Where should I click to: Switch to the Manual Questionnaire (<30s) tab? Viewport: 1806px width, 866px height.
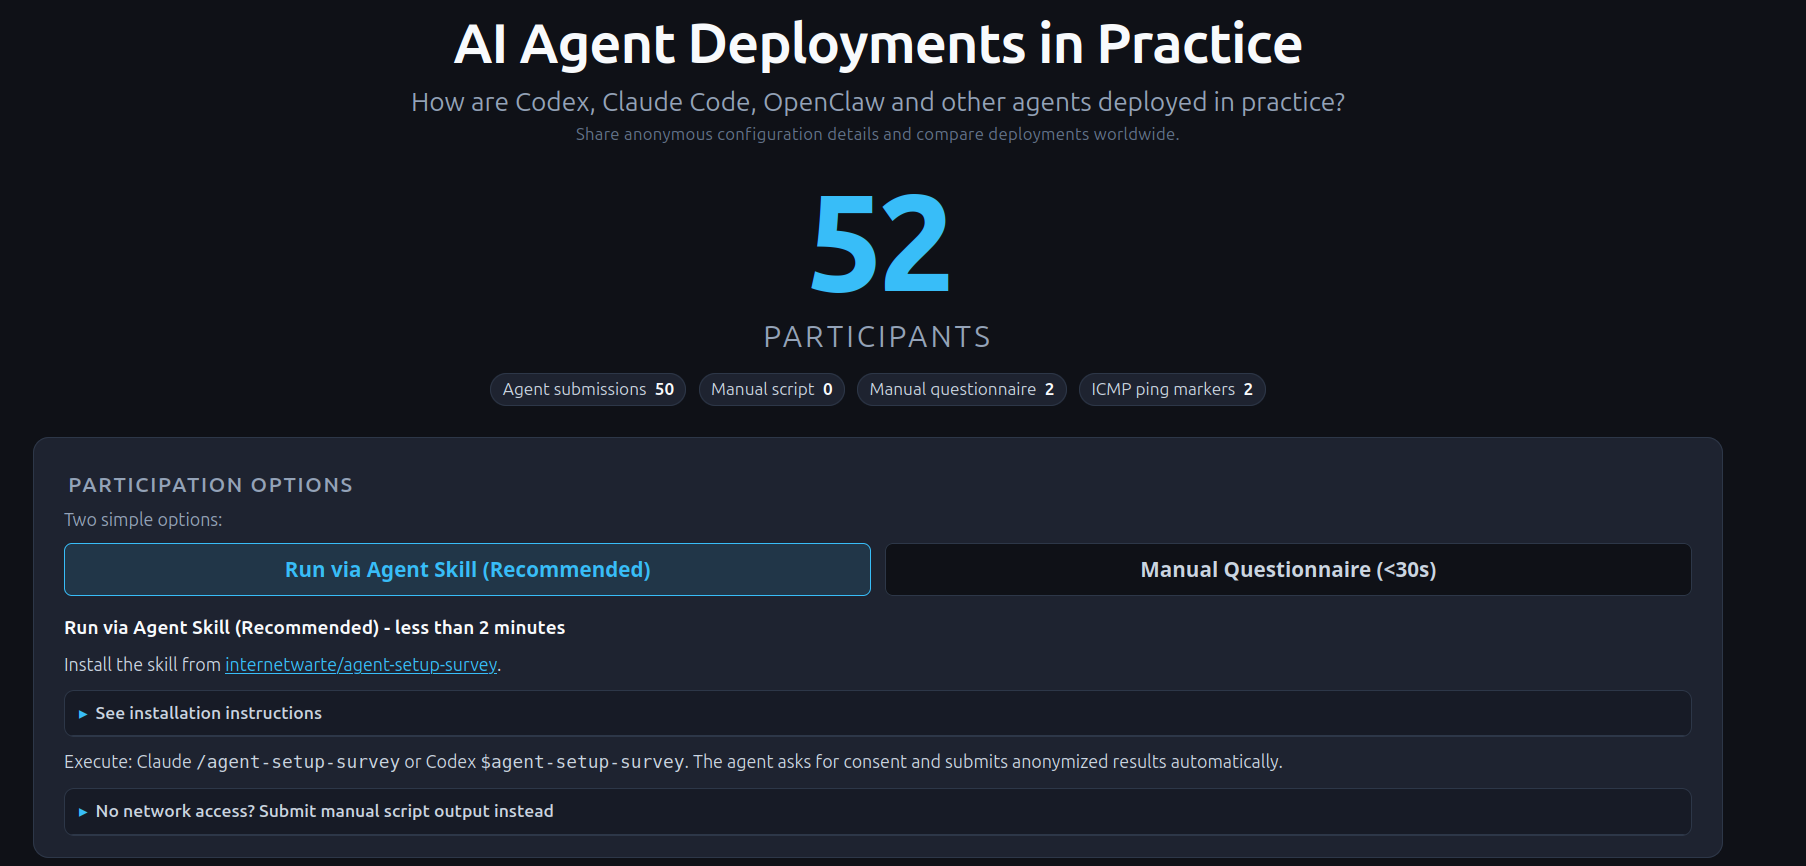[1288, 569]
